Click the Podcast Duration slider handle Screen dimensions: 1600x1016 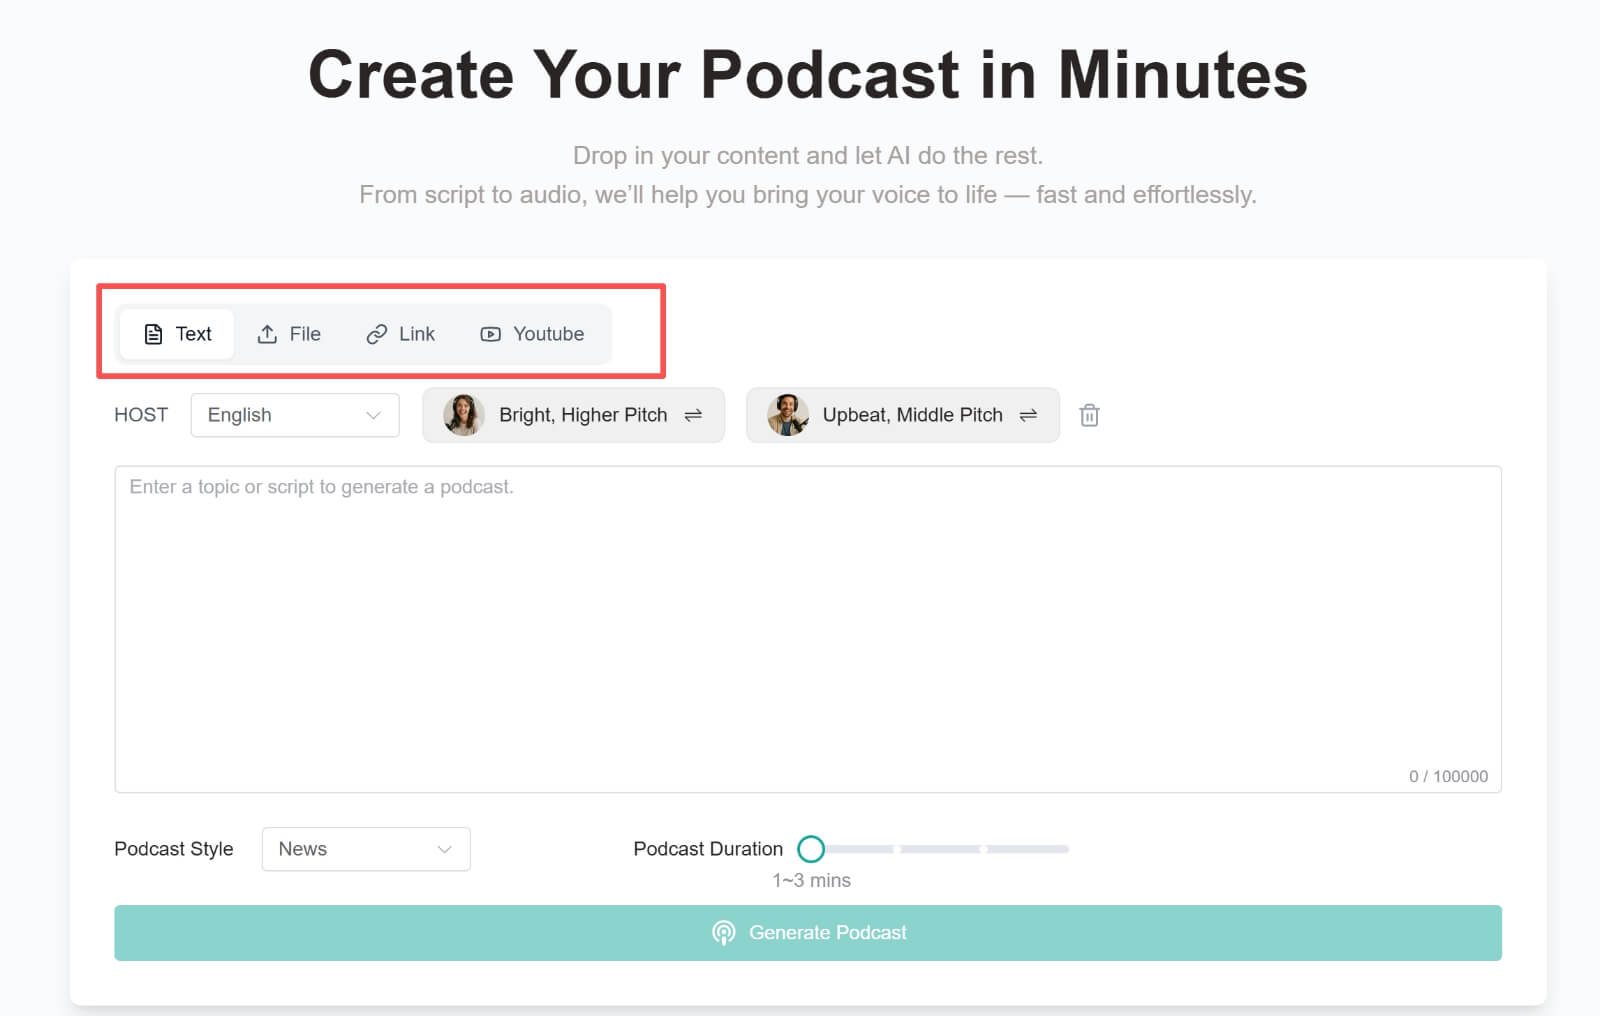click(x=811, y=849)
